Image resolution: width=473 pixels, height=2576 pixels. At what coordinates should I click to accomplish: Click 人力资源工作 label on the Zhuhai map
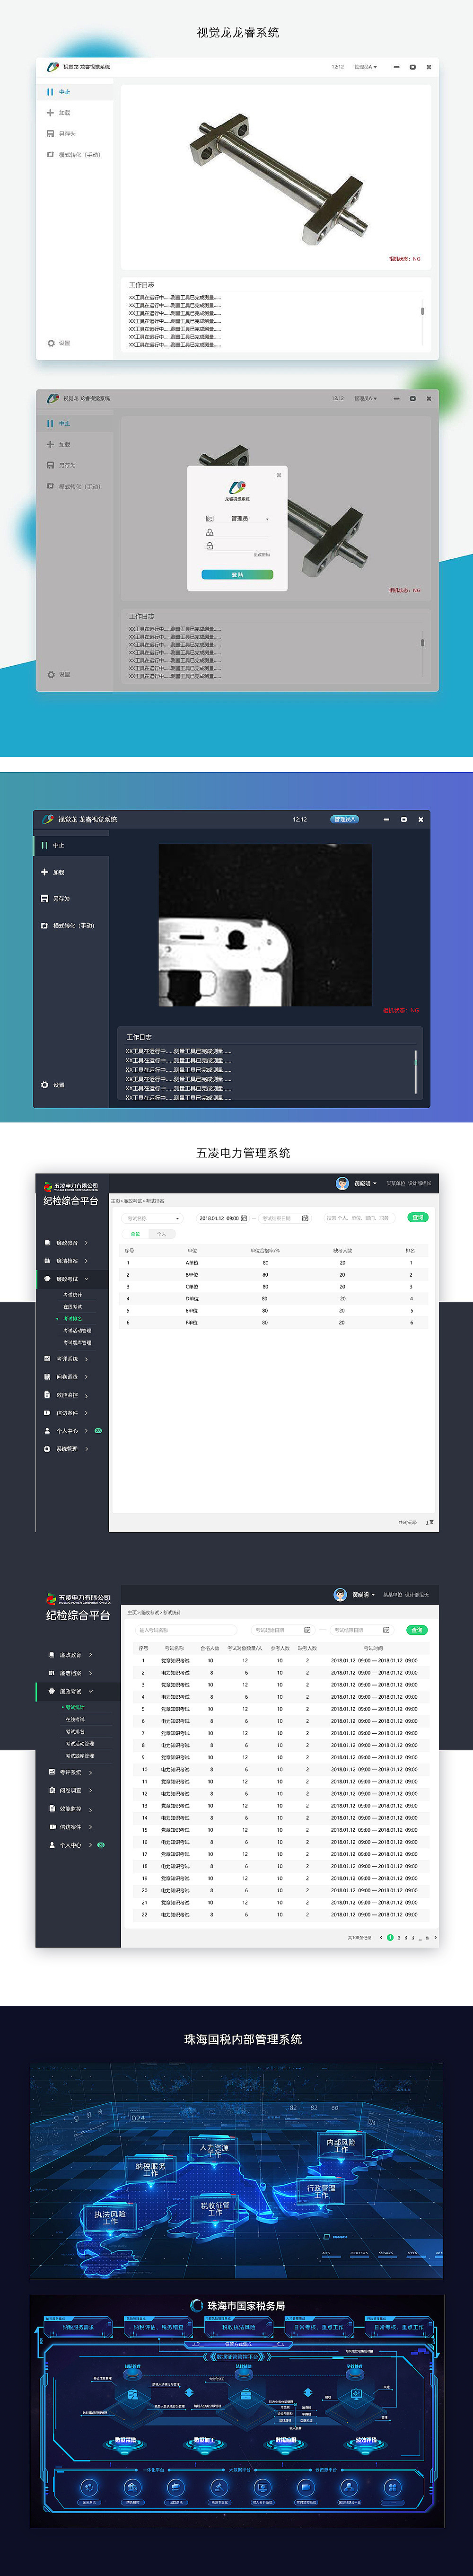(214, 2150)
